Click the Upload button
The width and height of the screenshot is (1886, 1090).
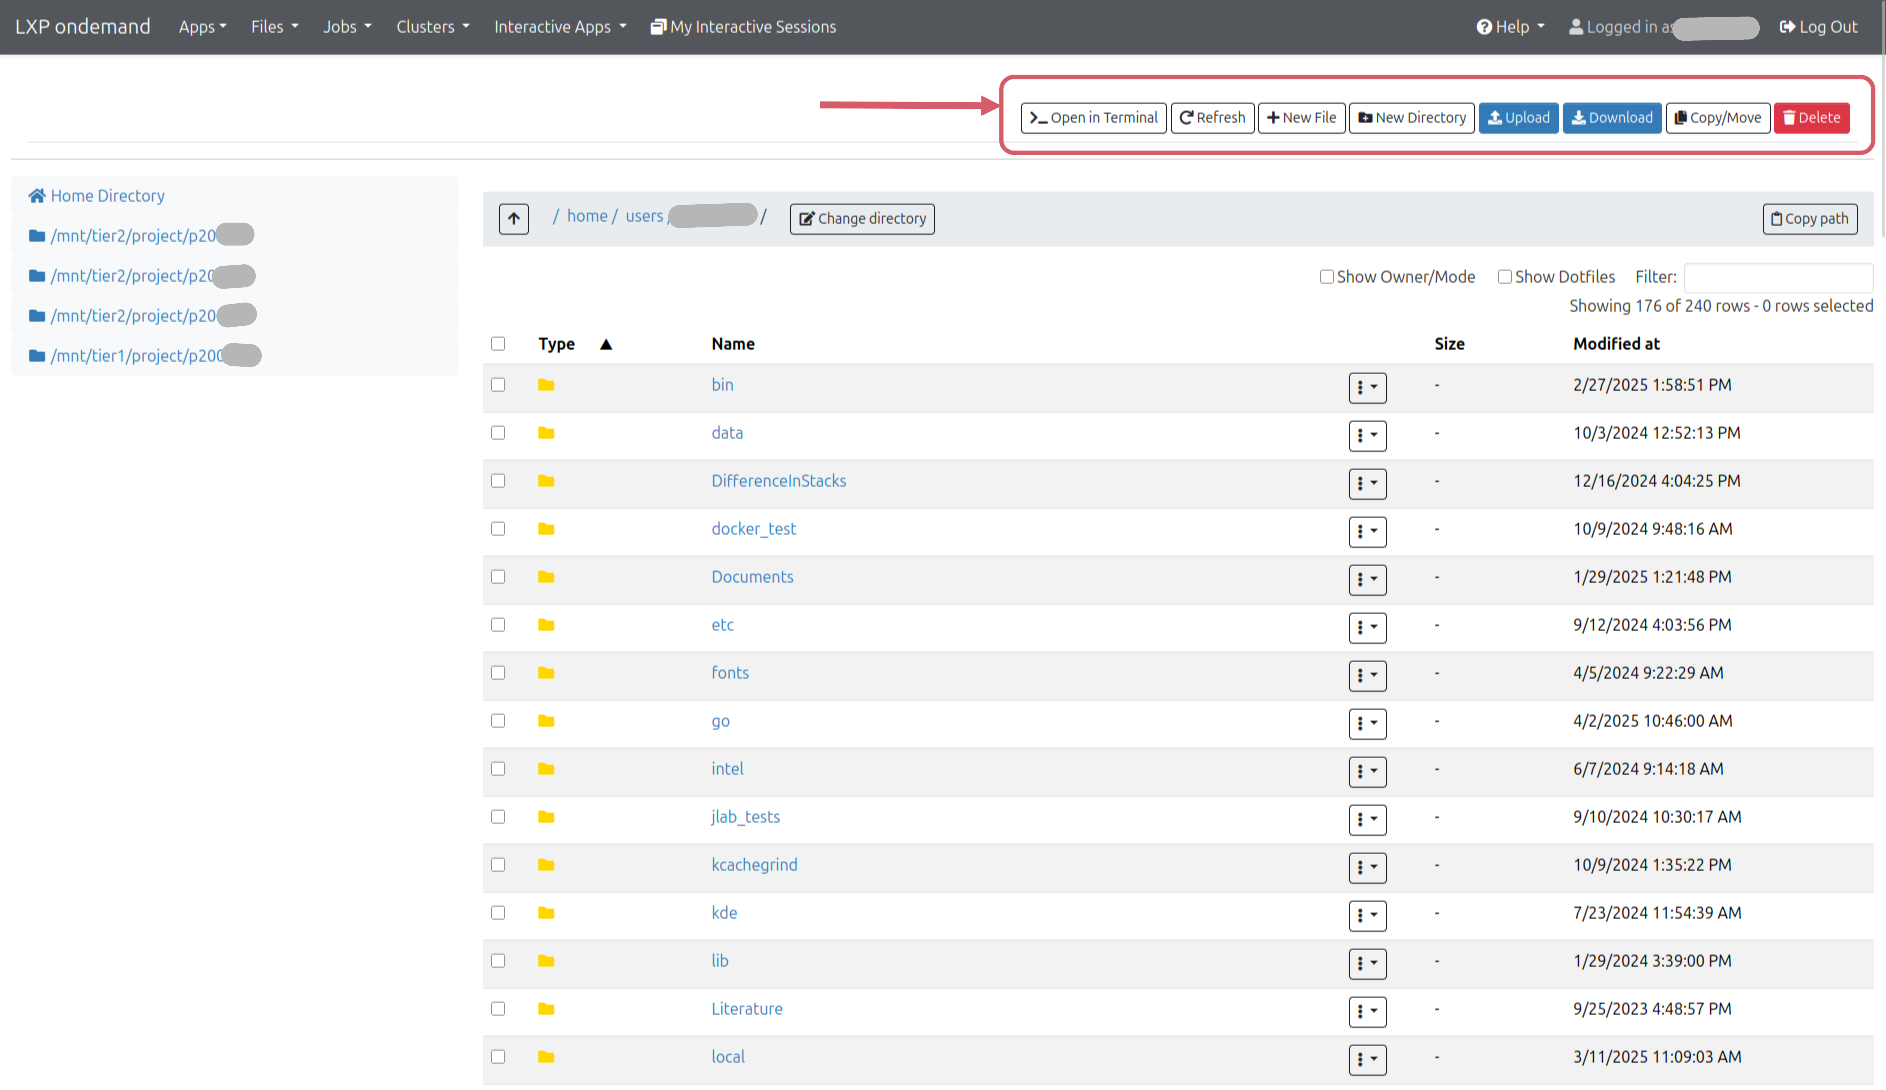click(1518, 118)
